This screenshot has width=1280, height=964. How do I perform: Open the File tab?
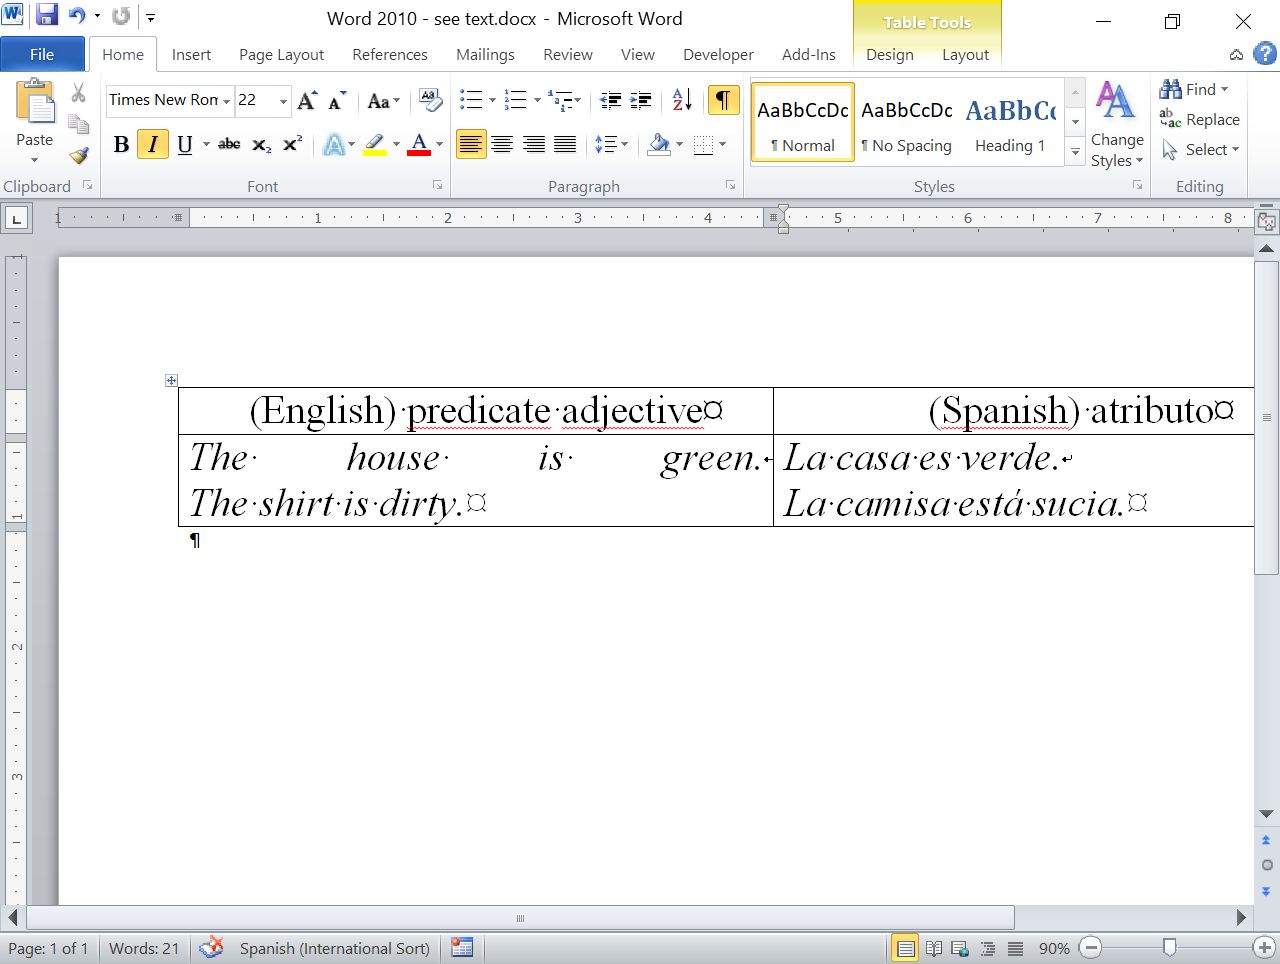point(42,55)
